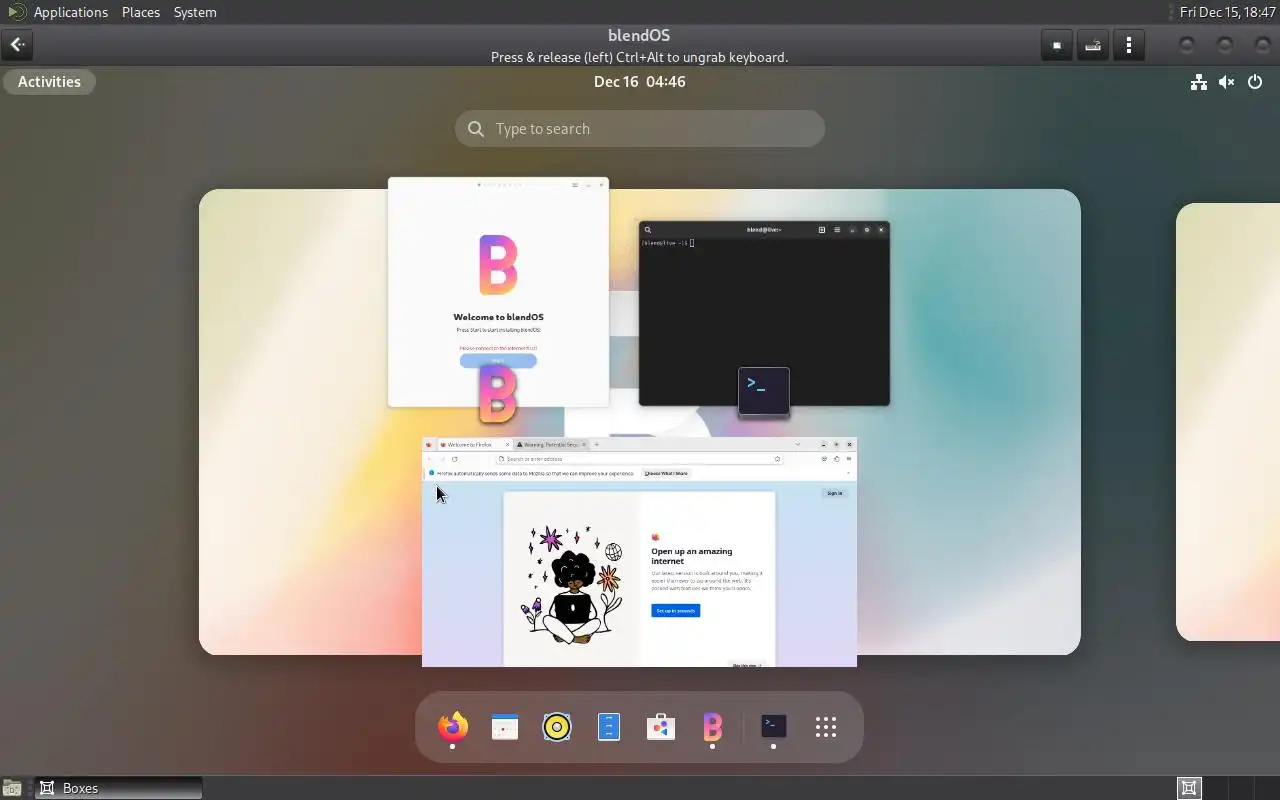
Task: Open the Firefox new tab plus button
Action: [596, 444]
